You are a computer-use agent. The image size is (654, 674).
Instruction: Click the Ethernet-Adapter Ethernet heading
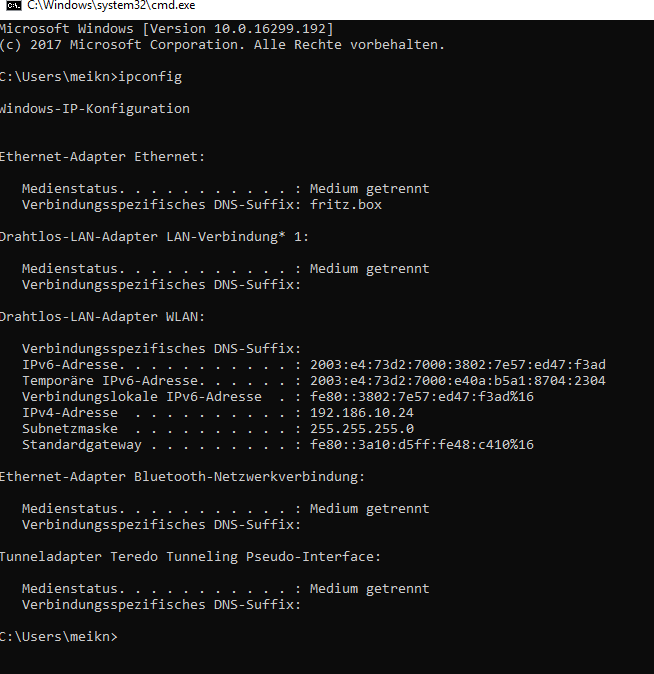102,156
